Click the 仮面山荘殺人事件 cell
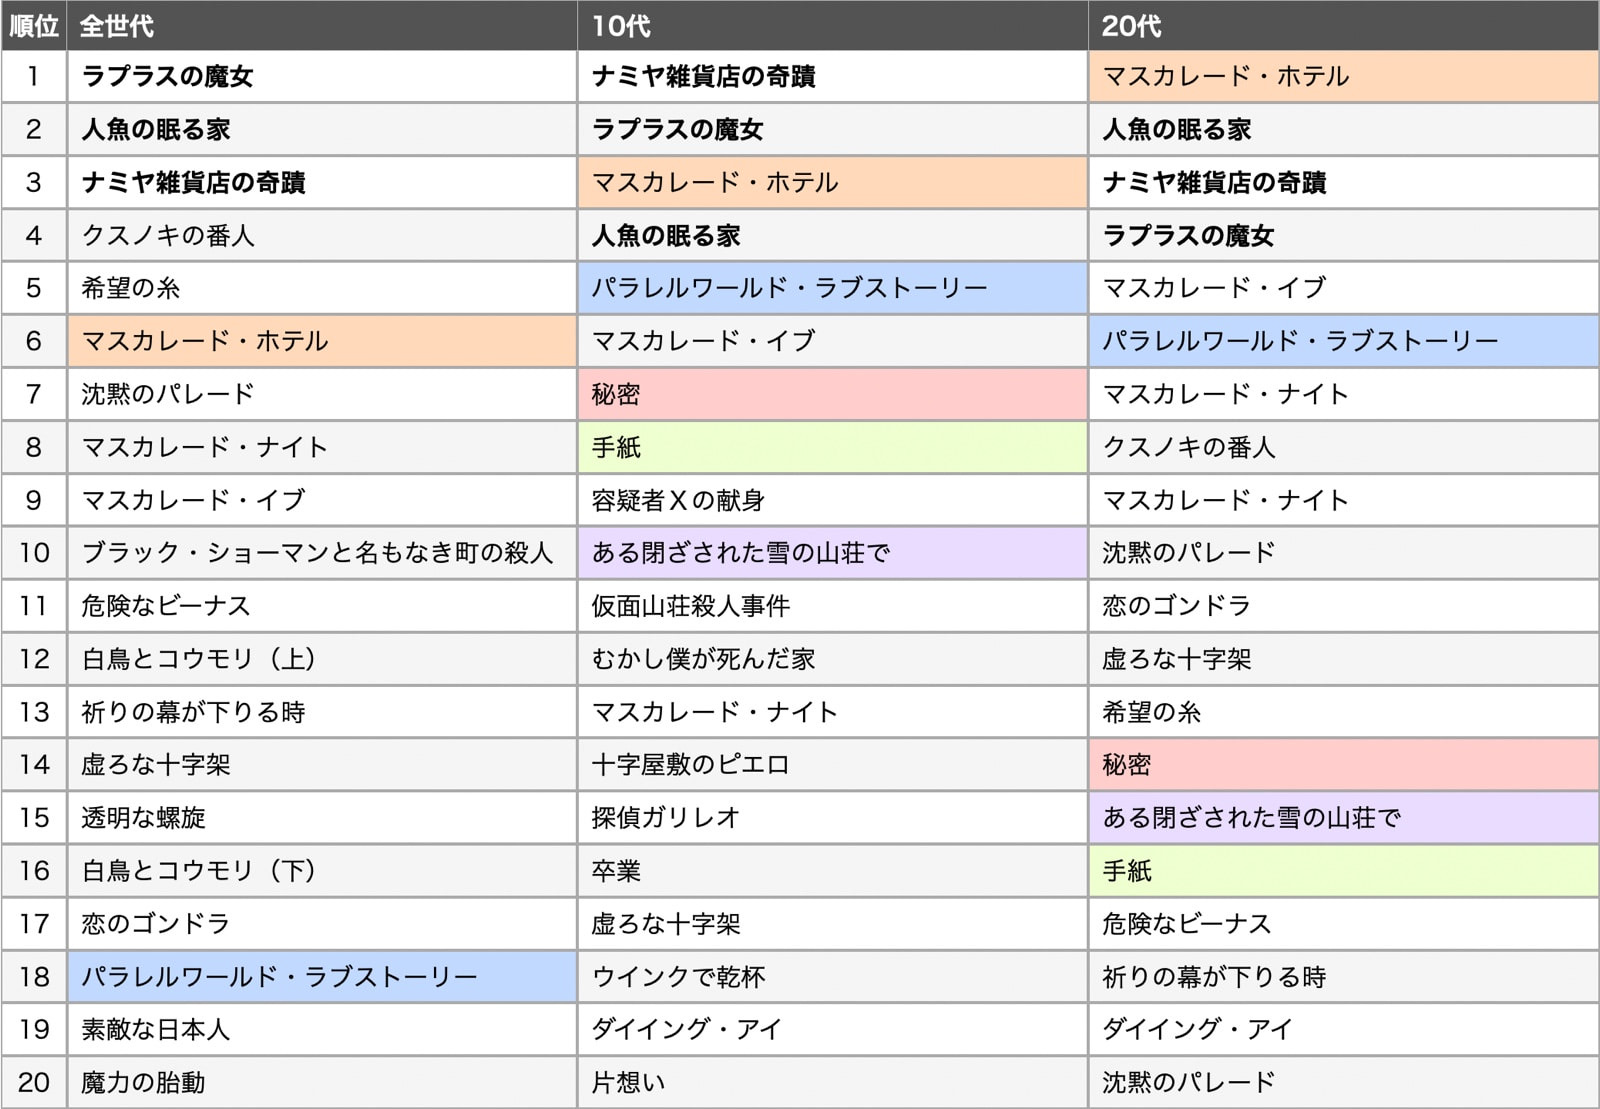Viewport: 1600px width, 1109px height. point(690,606)
